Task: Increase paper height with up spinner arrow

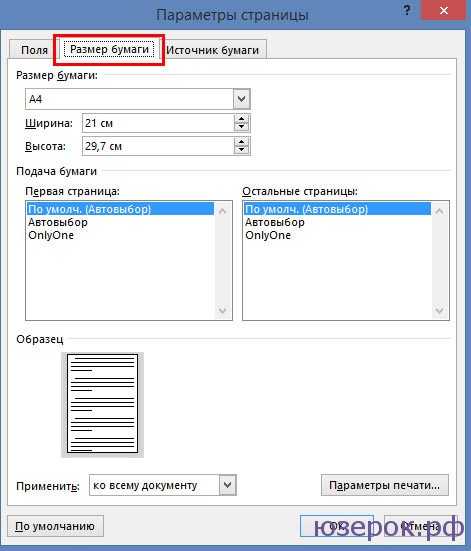Action: [x=241, y=142]
